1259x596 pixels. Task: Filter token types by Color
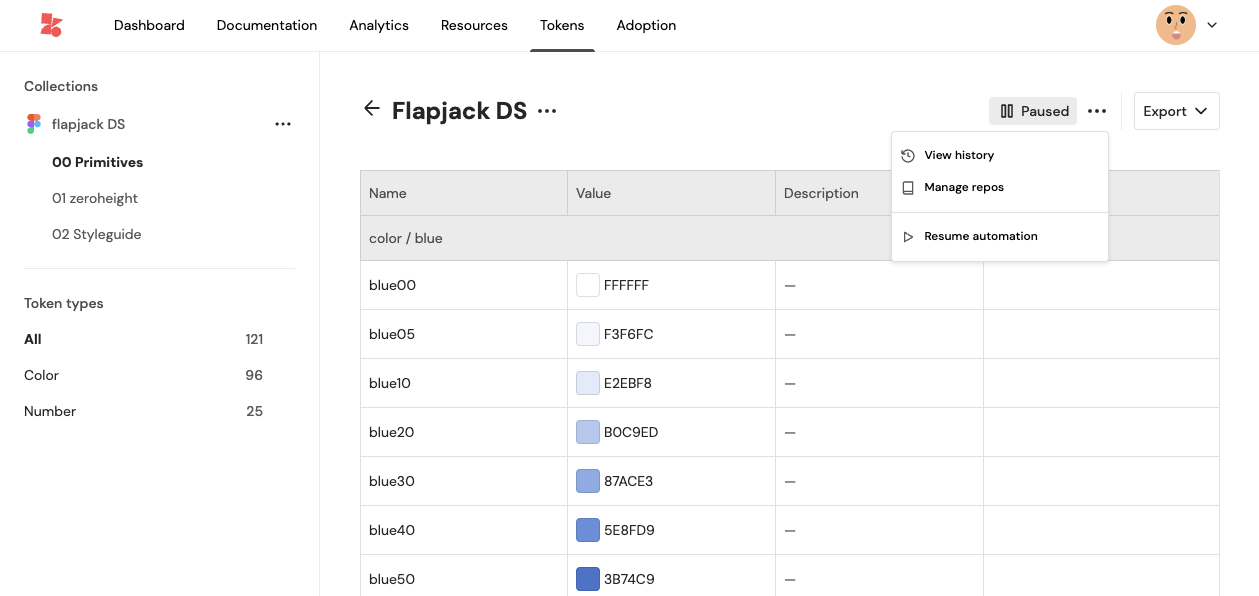pyautogui.click(x=42, y=375)
